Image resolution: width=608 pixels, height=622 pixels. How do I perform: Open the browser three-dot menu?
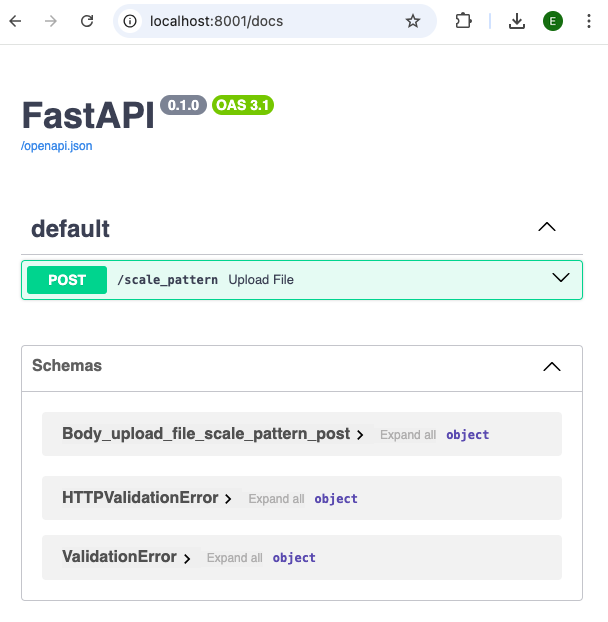tap(589, 21)
